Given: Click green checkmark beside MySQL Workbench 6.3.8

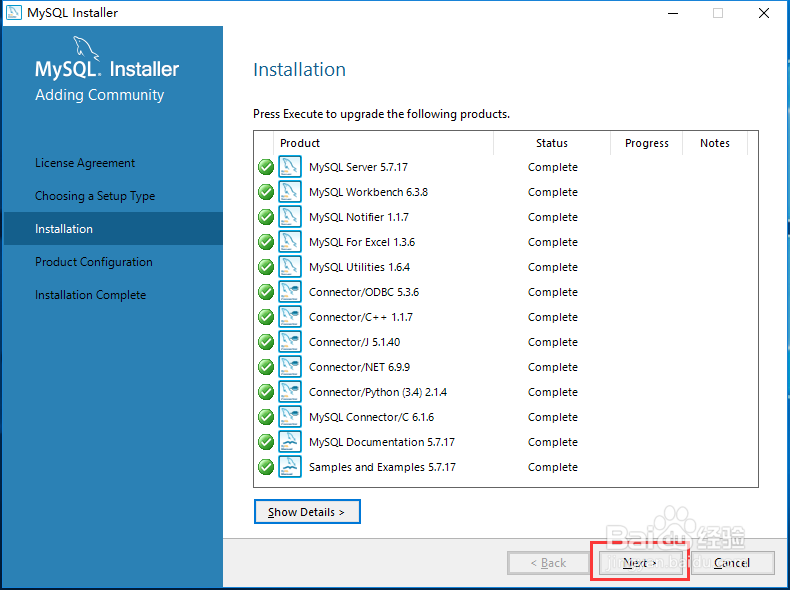Looking at the screenshot, I should point(266,192).
